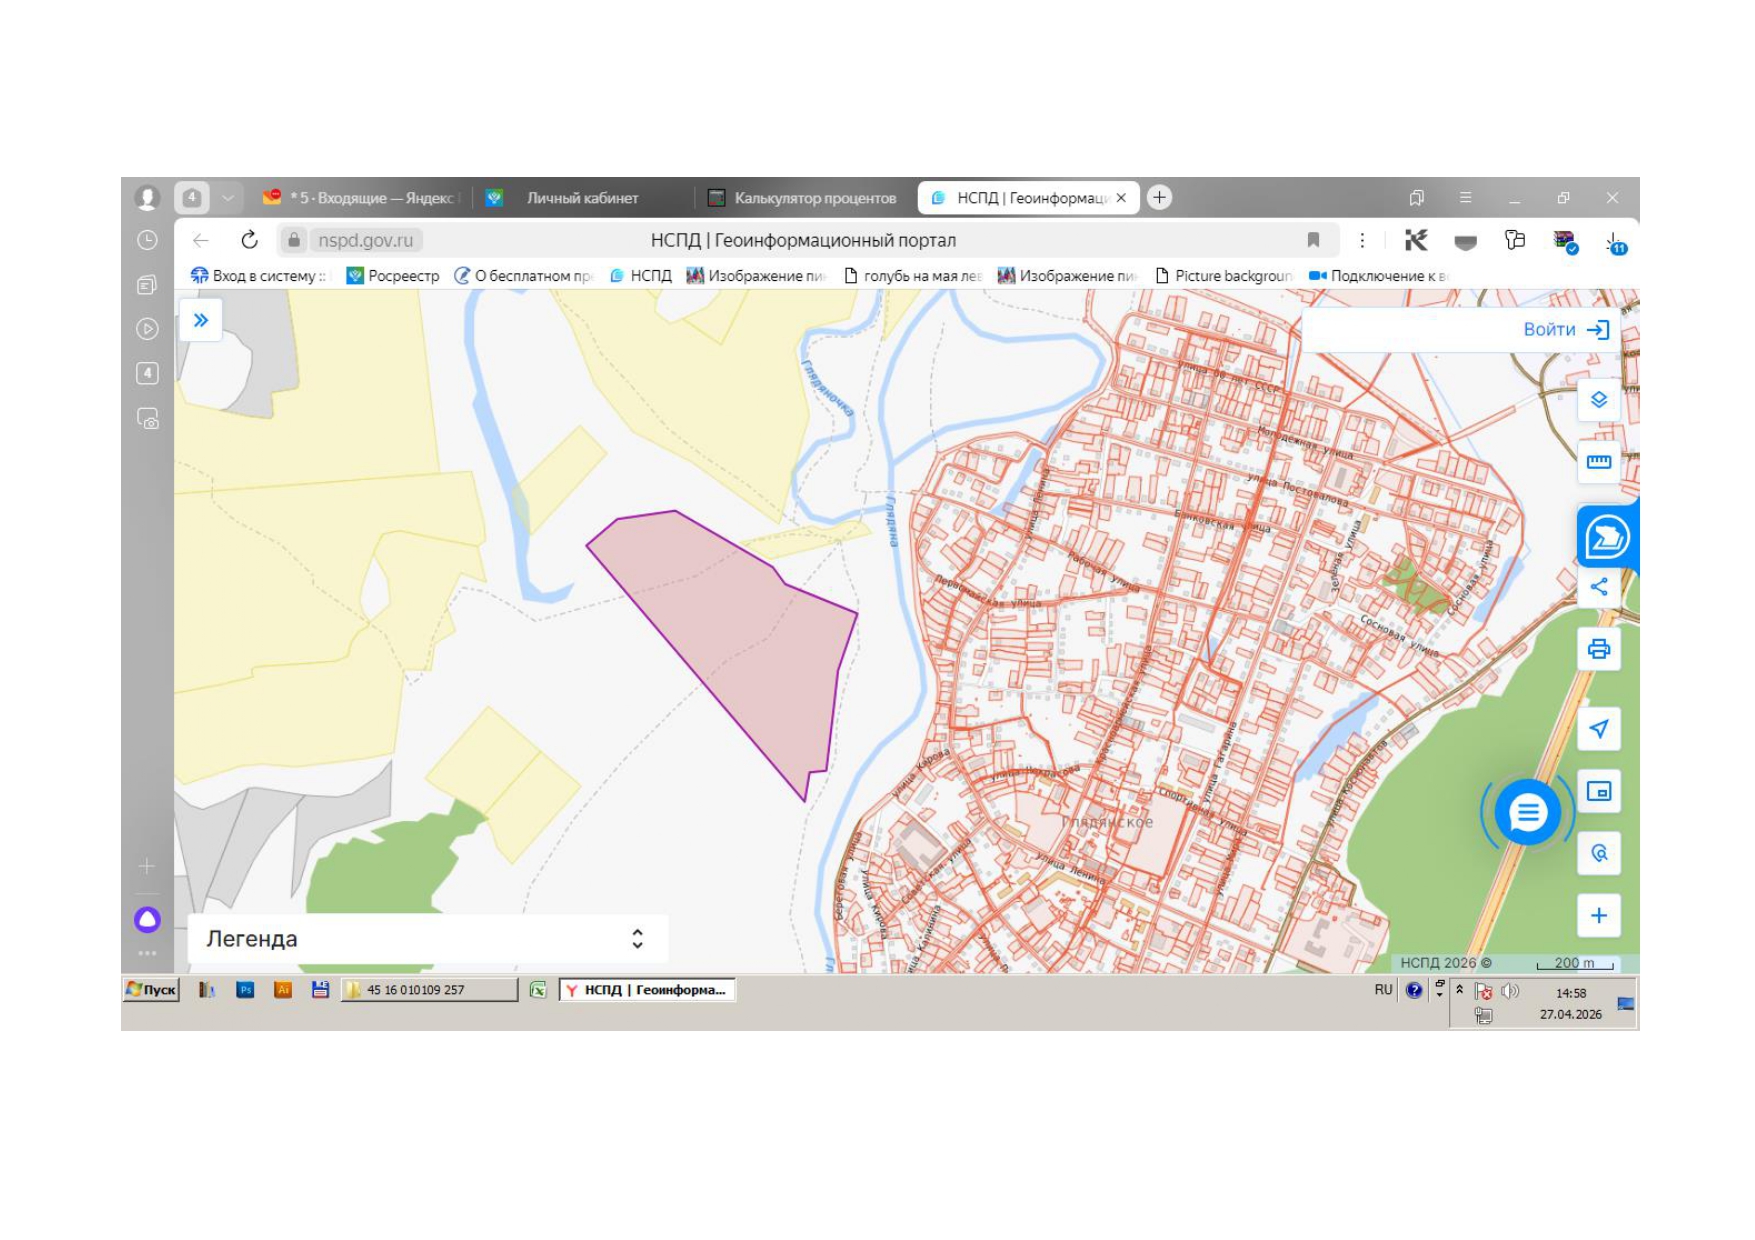This screenshot has width=1755, height=1240.
Task: Zoom in with the plus button
Action: [1598, 915]
